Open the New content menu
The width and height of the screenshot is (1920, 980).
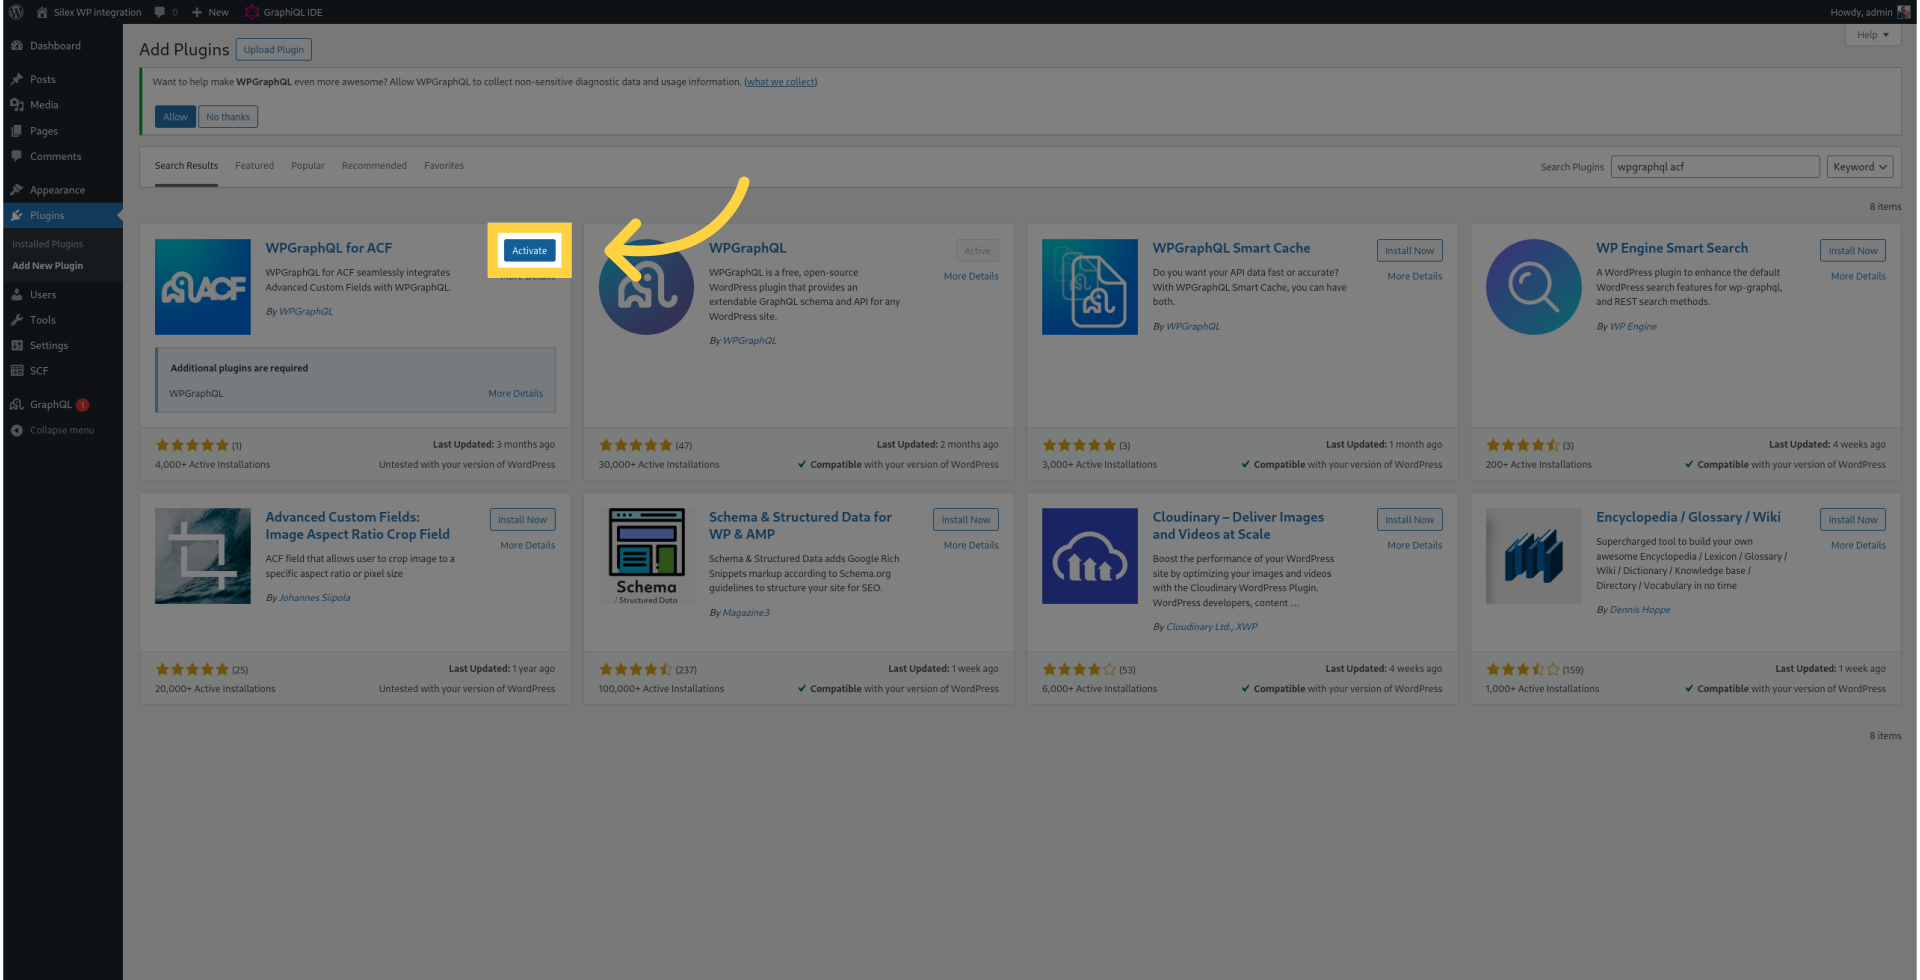pos(210,12)
